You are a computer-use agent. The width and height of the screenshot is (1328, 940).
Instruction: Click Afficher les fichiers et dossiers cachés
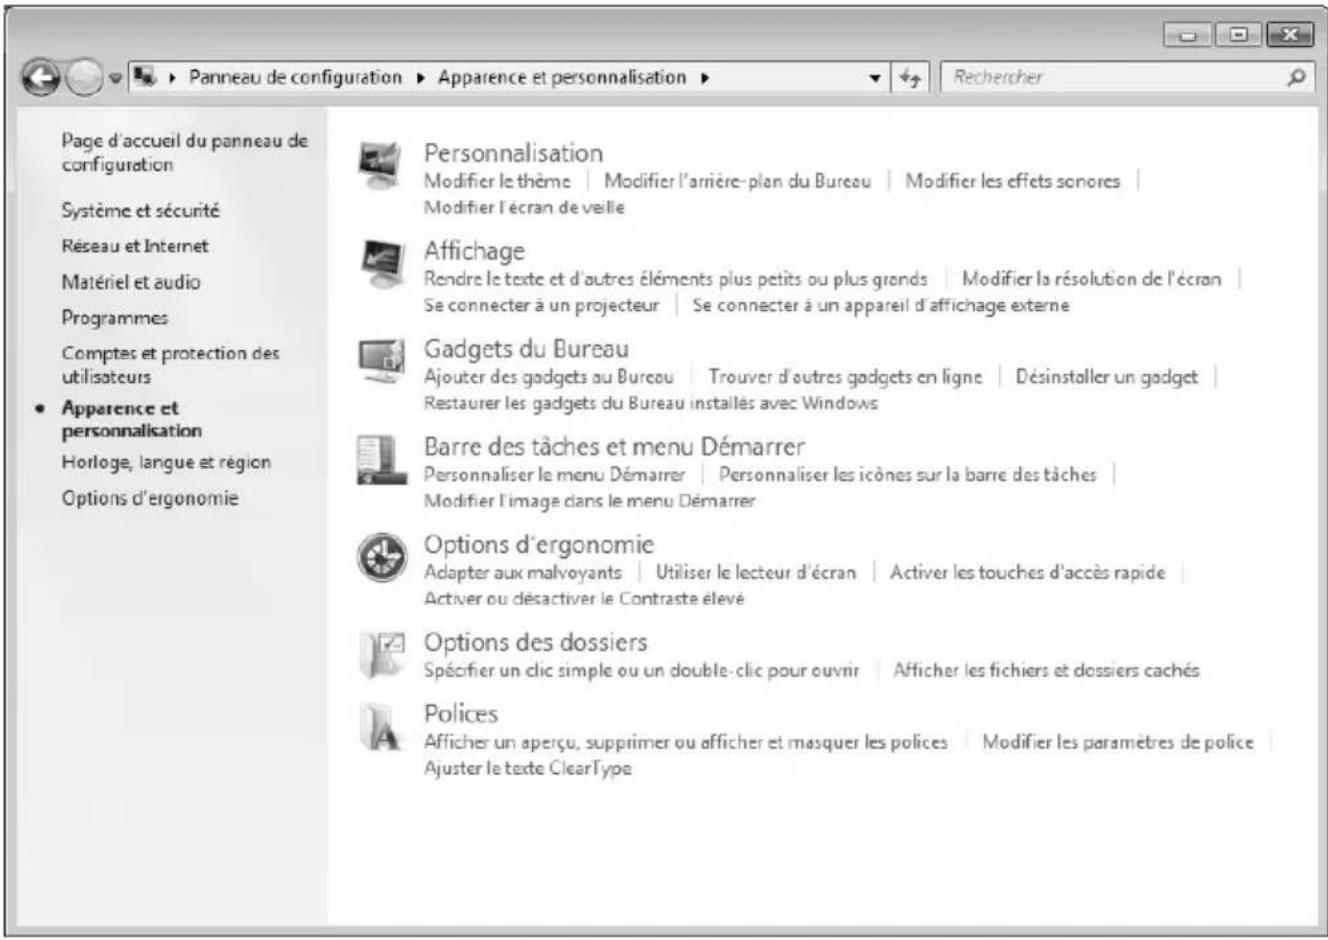tap(1046, 671)
